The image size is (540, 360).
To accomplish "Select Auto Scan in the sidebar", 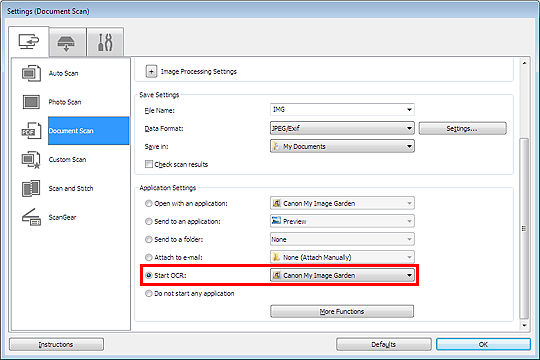I will [x=63, y=73].
